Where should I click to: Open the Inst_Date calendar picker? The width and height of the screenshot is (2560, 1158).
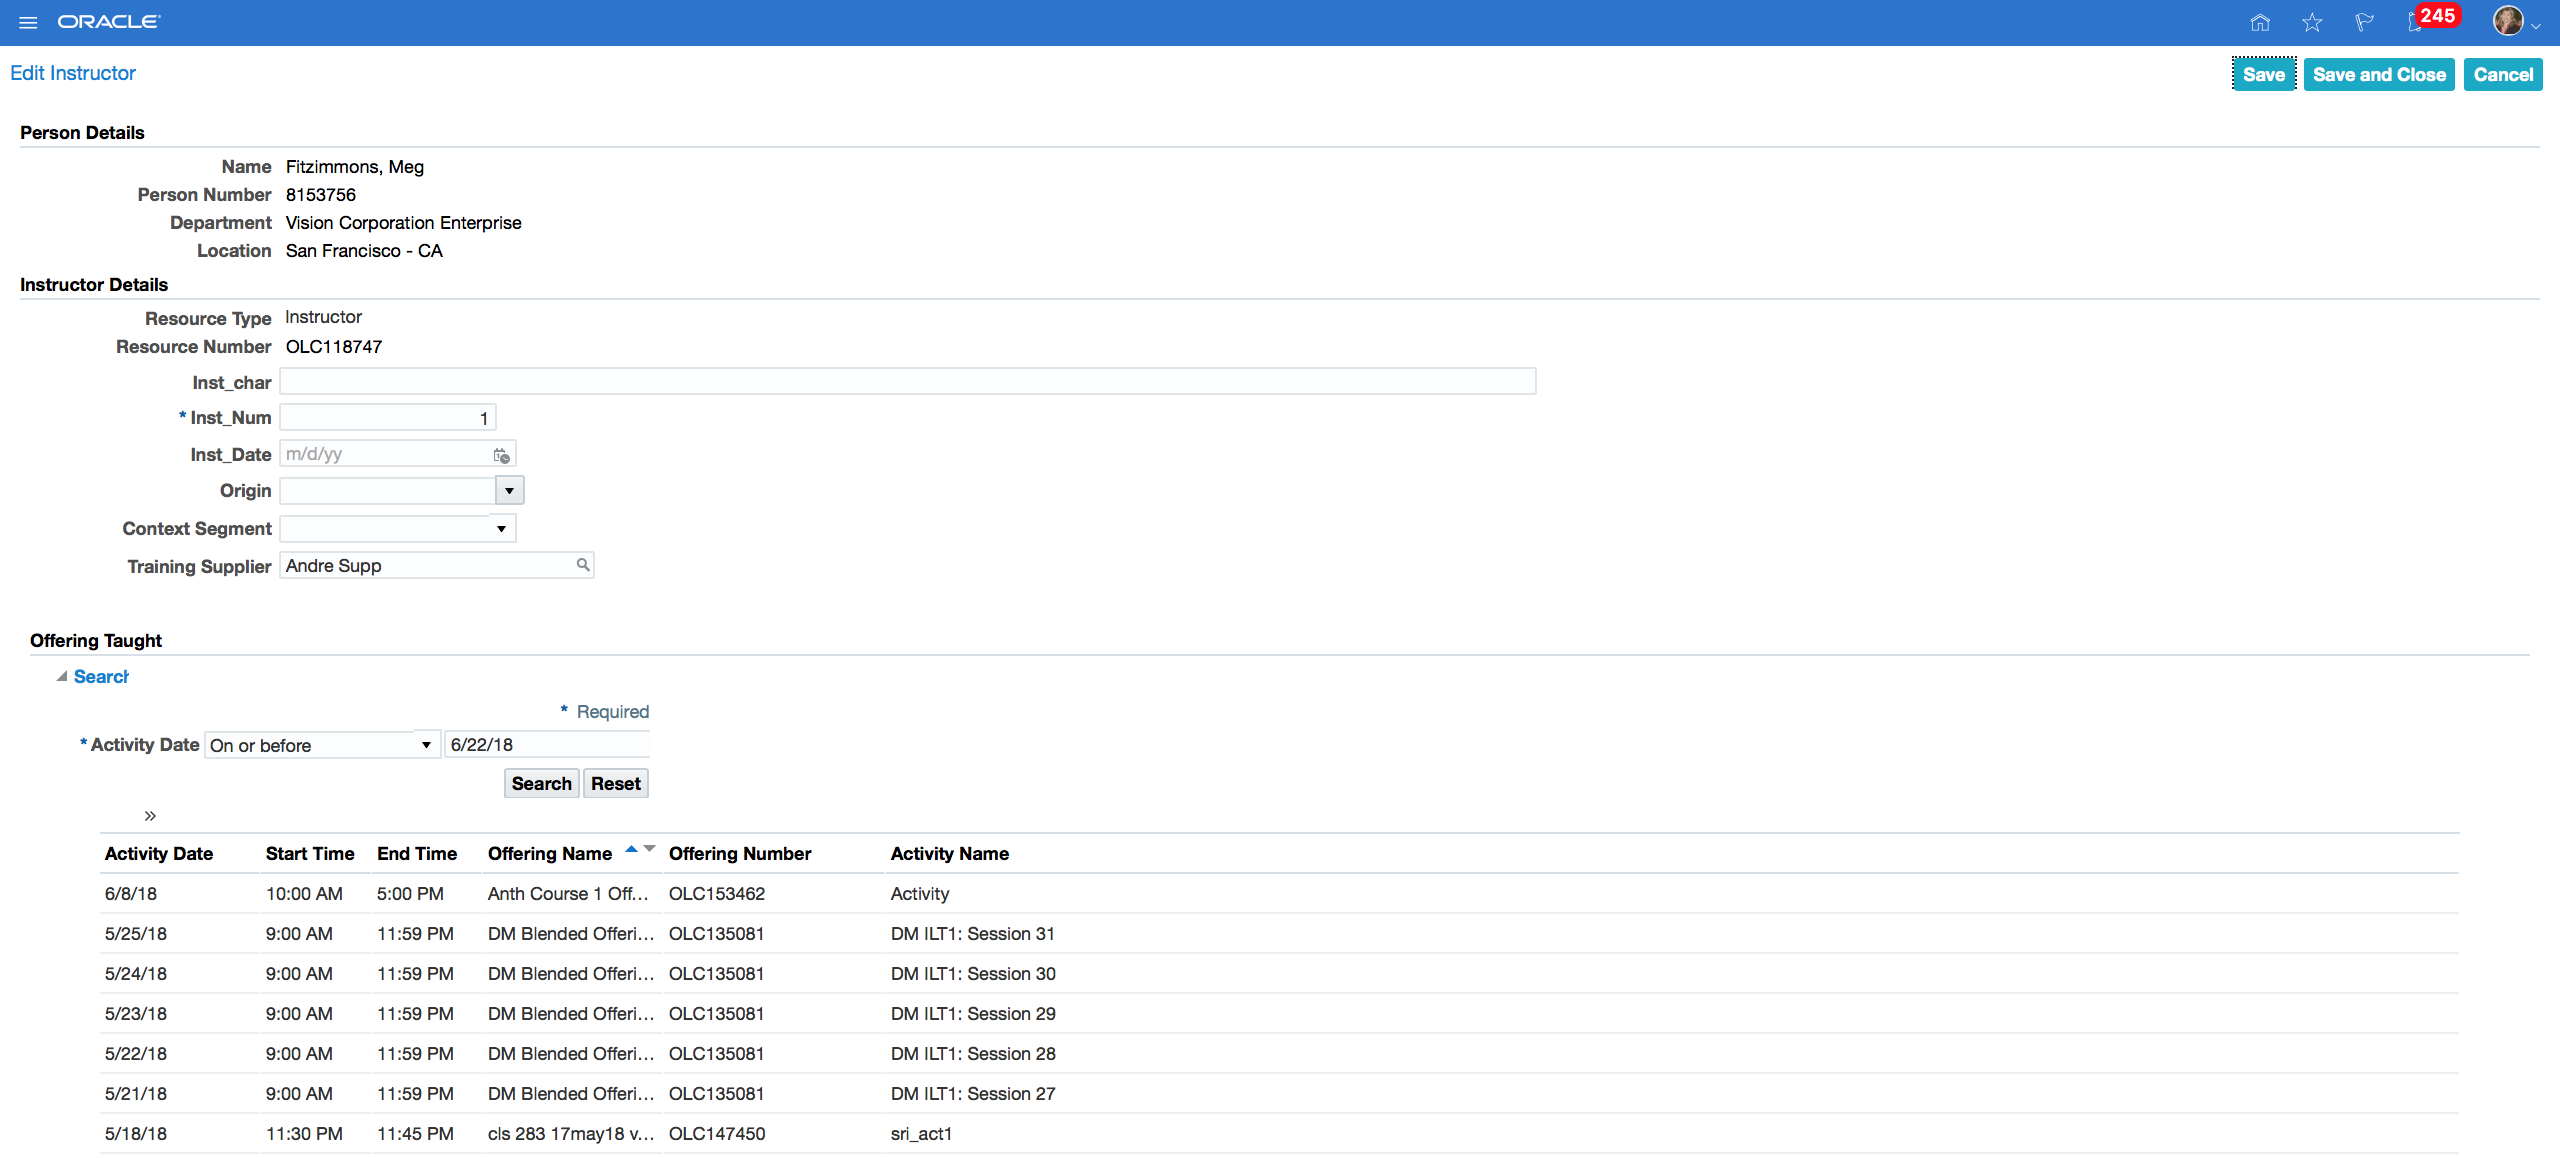pyautogui.click(x=501, y=455)
